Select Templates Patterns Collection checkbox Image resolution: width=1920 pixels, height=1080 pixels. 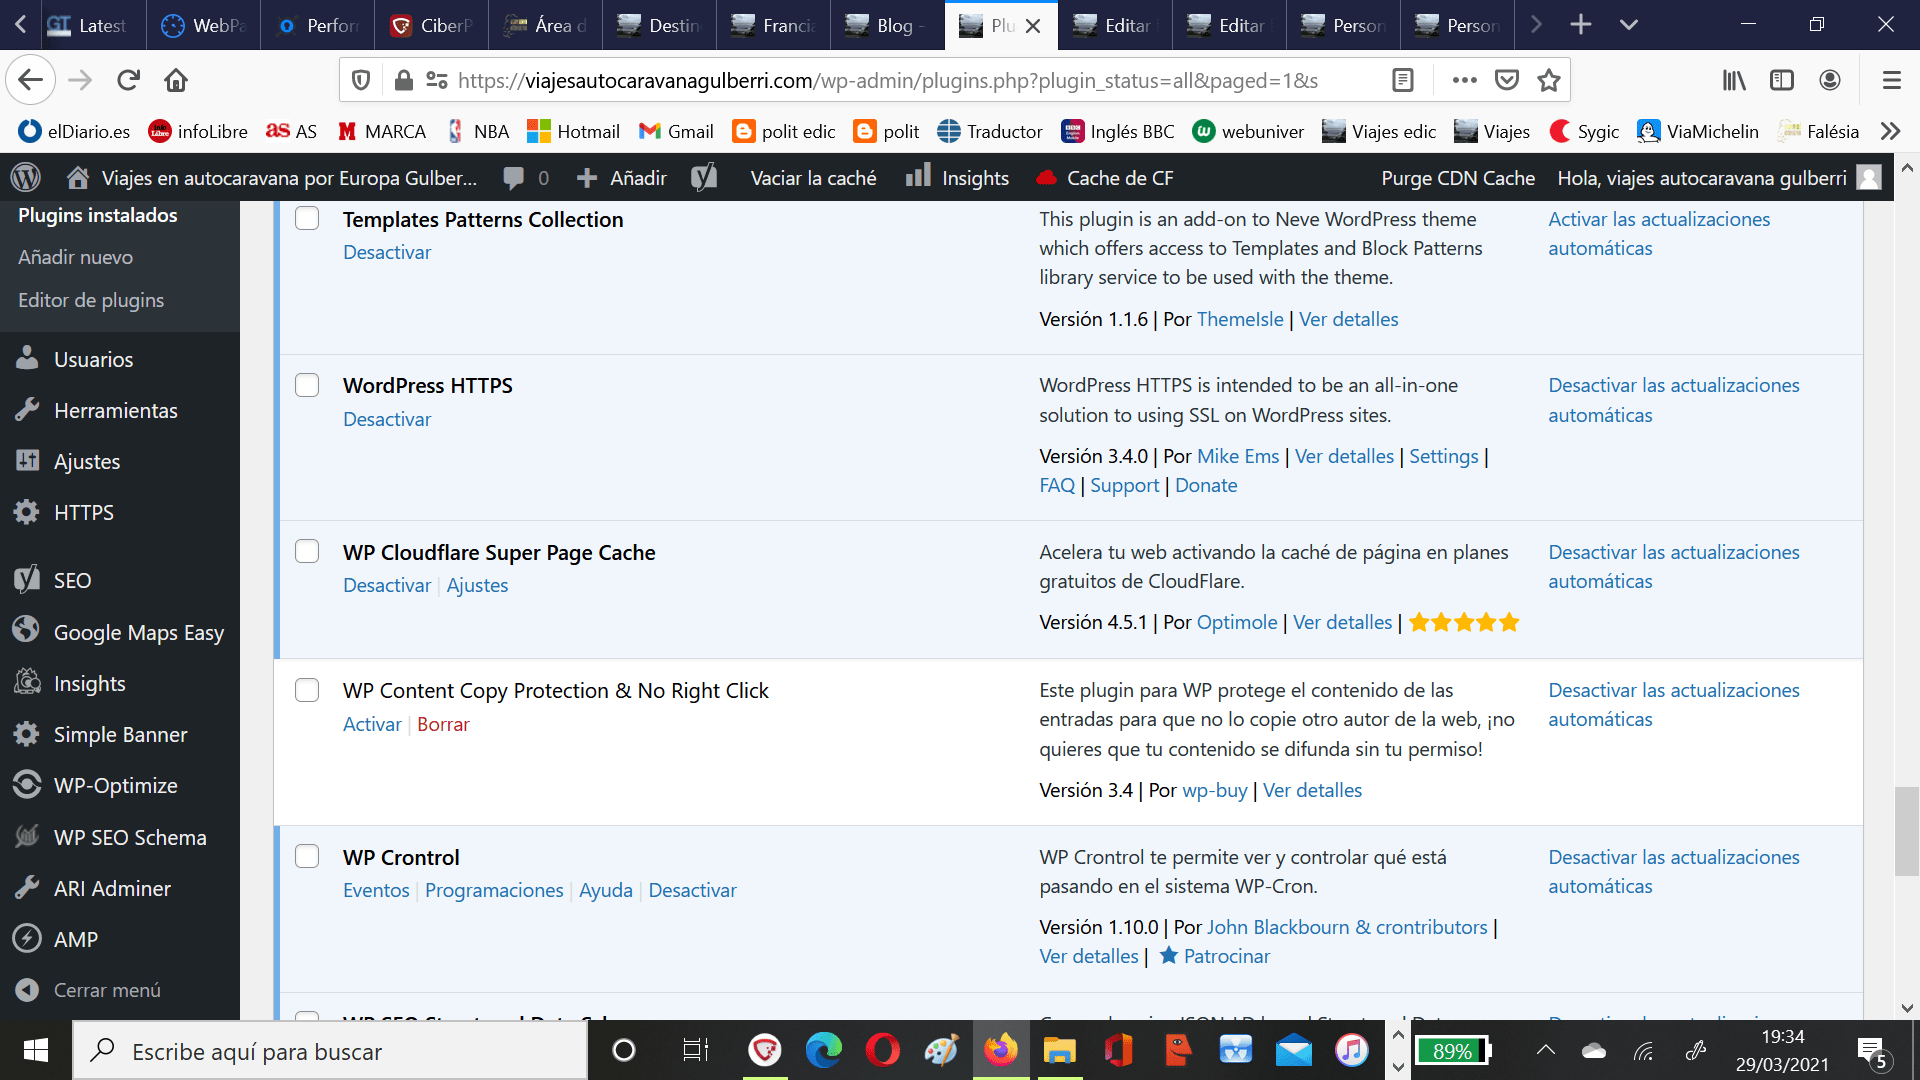click(307, 218)
